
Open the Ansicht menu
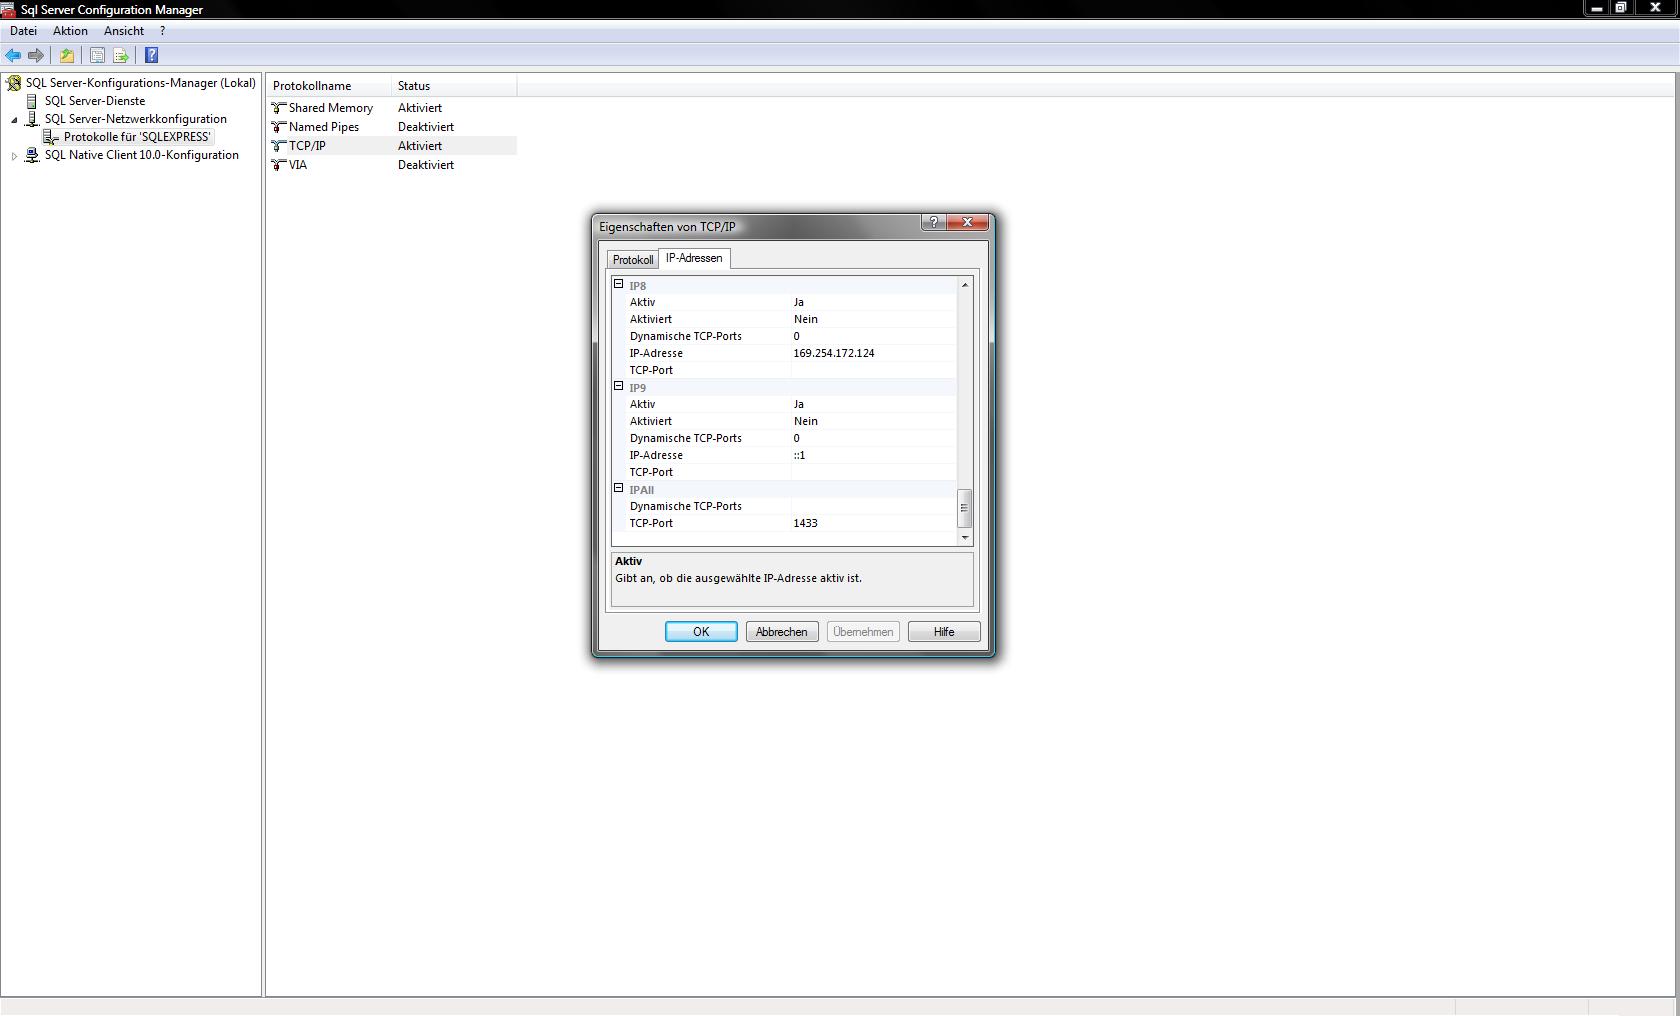click(124, 31)
